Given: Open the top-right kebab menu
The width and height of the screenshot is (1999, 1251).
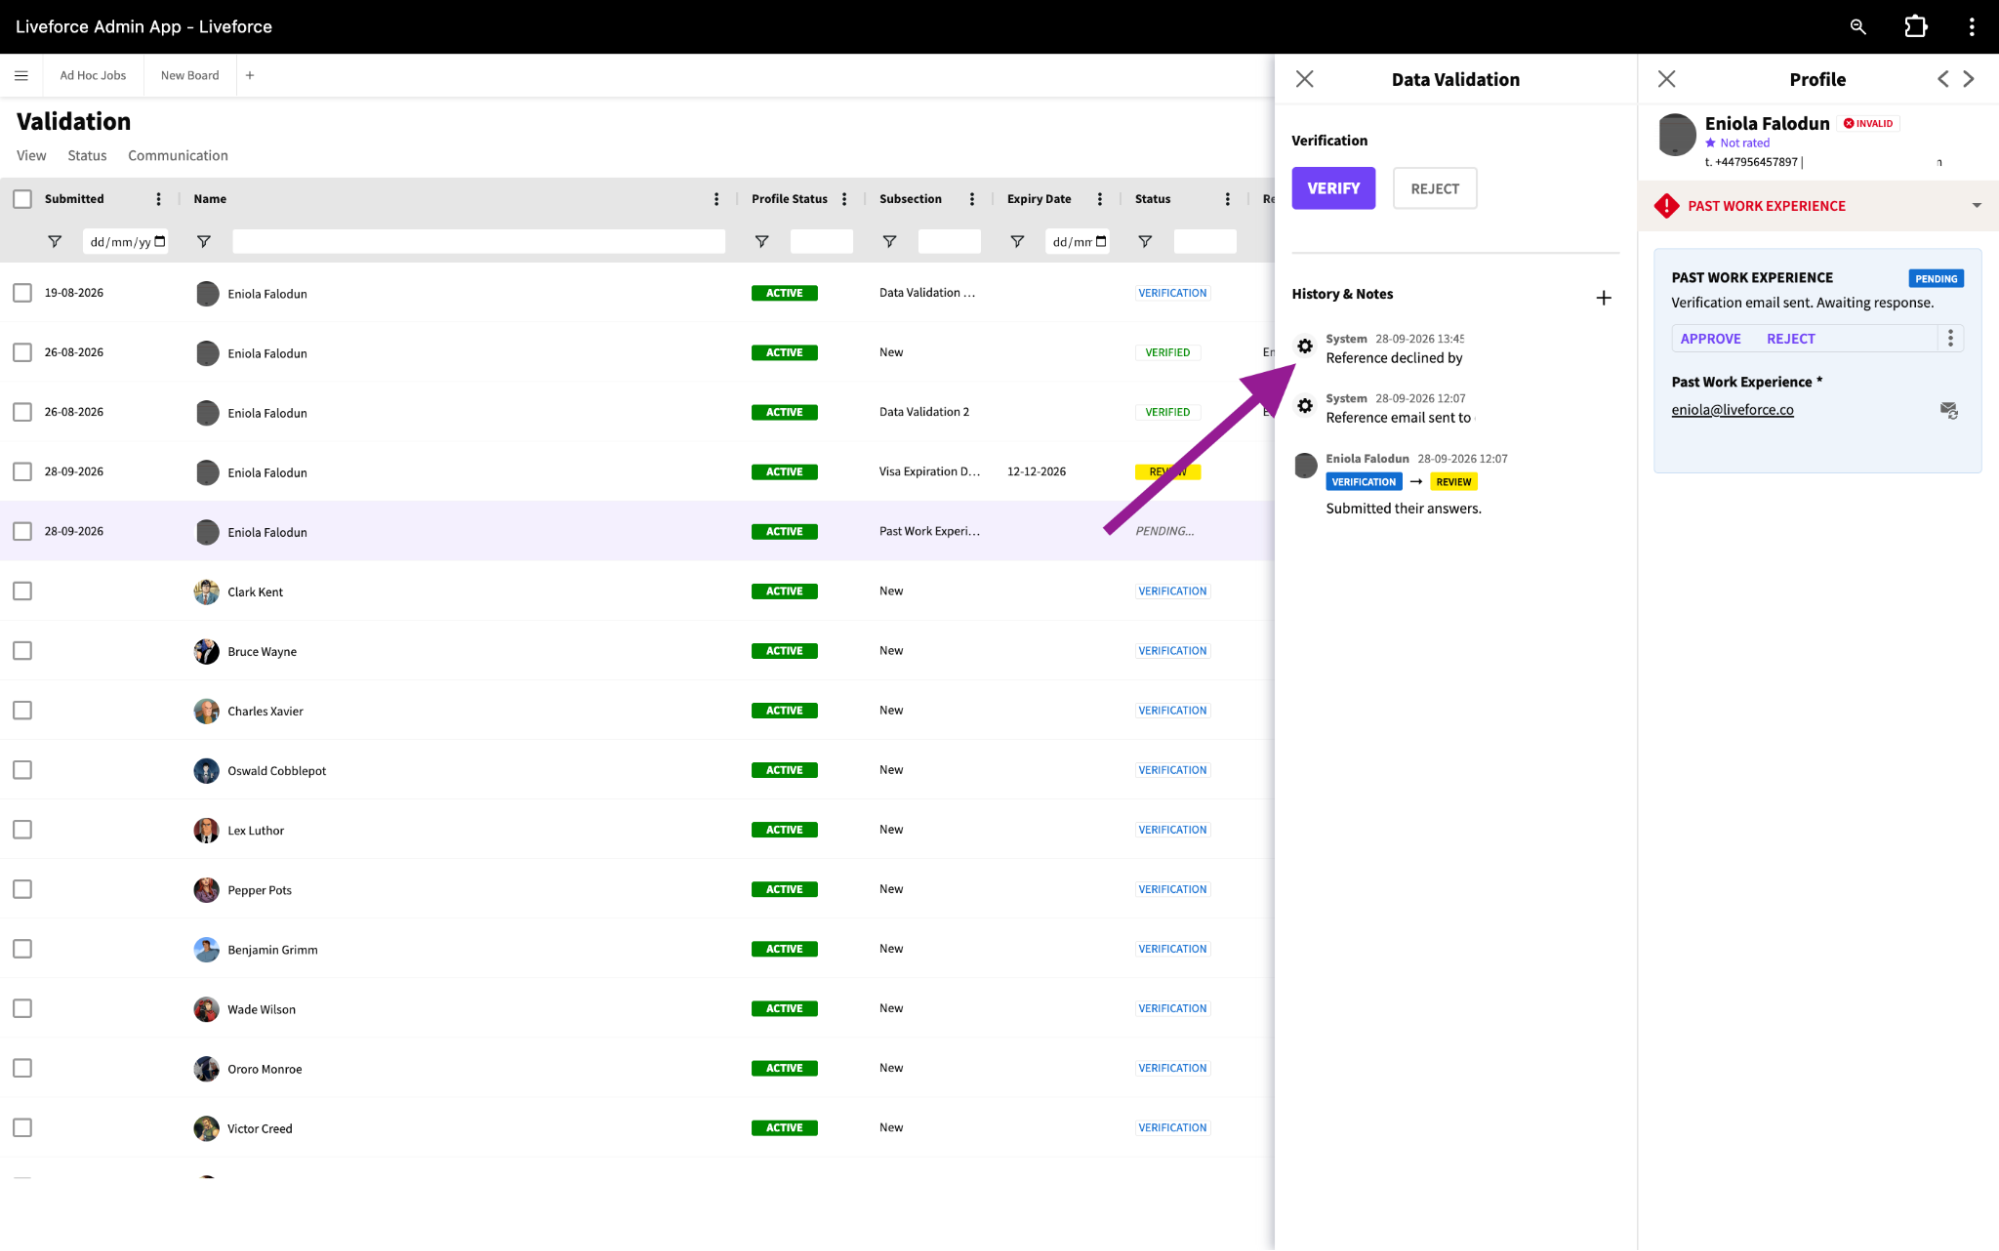Looking at the screenshot, I should coord(1971,27).
